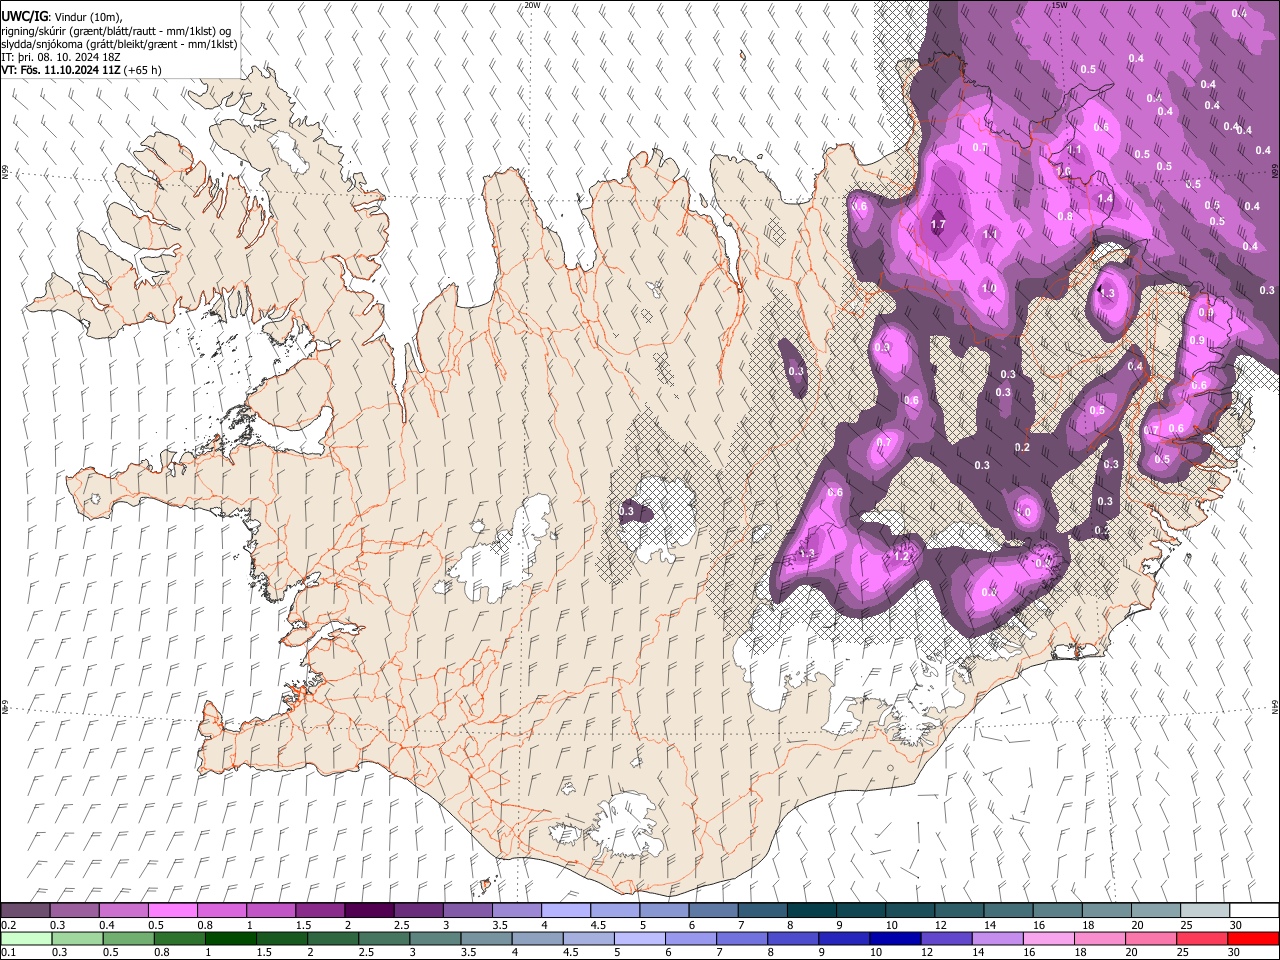This screenshot has height=960, width=1280.
Task: Click the top legend row swatch between 0.3 and 0.4
Action: point(74,911)
